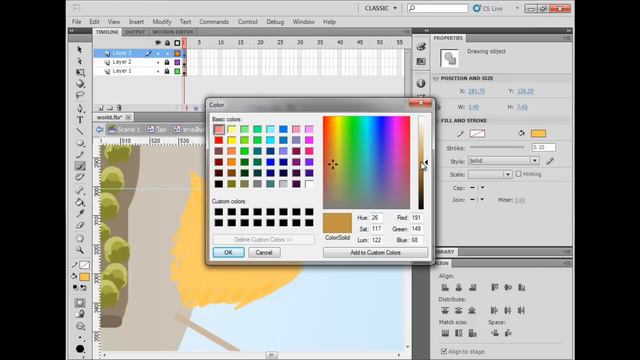Open the Commands menu
640x360 pixels.
[x=214, y=22]
